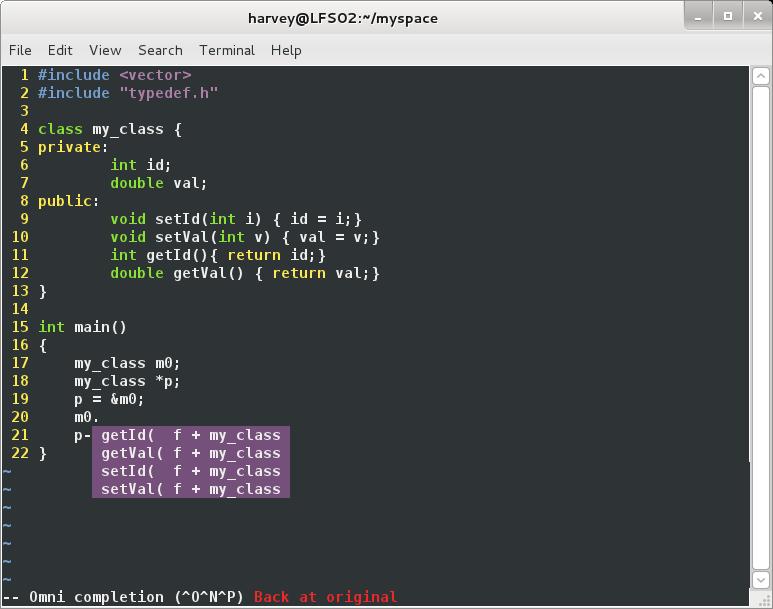The image size is (773, 609).
Task: Click line number 14
Action: (x=20, y=309)
